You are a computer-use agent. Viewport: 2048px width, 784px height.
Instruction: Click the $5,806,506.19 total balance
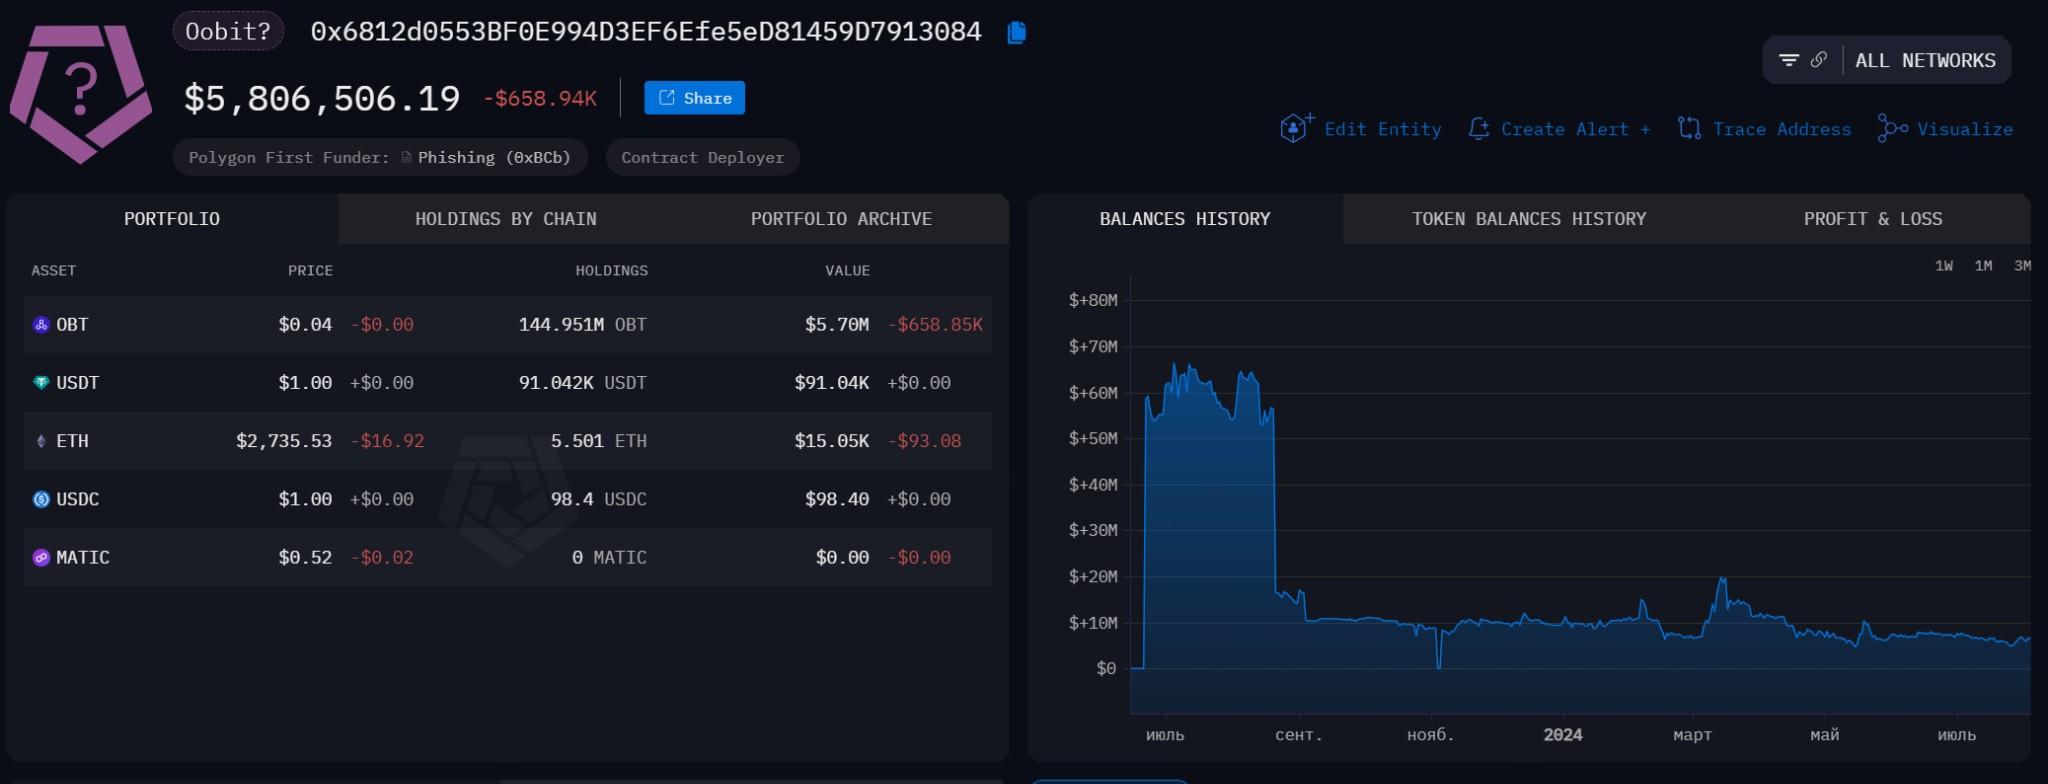tap(322, 98)
